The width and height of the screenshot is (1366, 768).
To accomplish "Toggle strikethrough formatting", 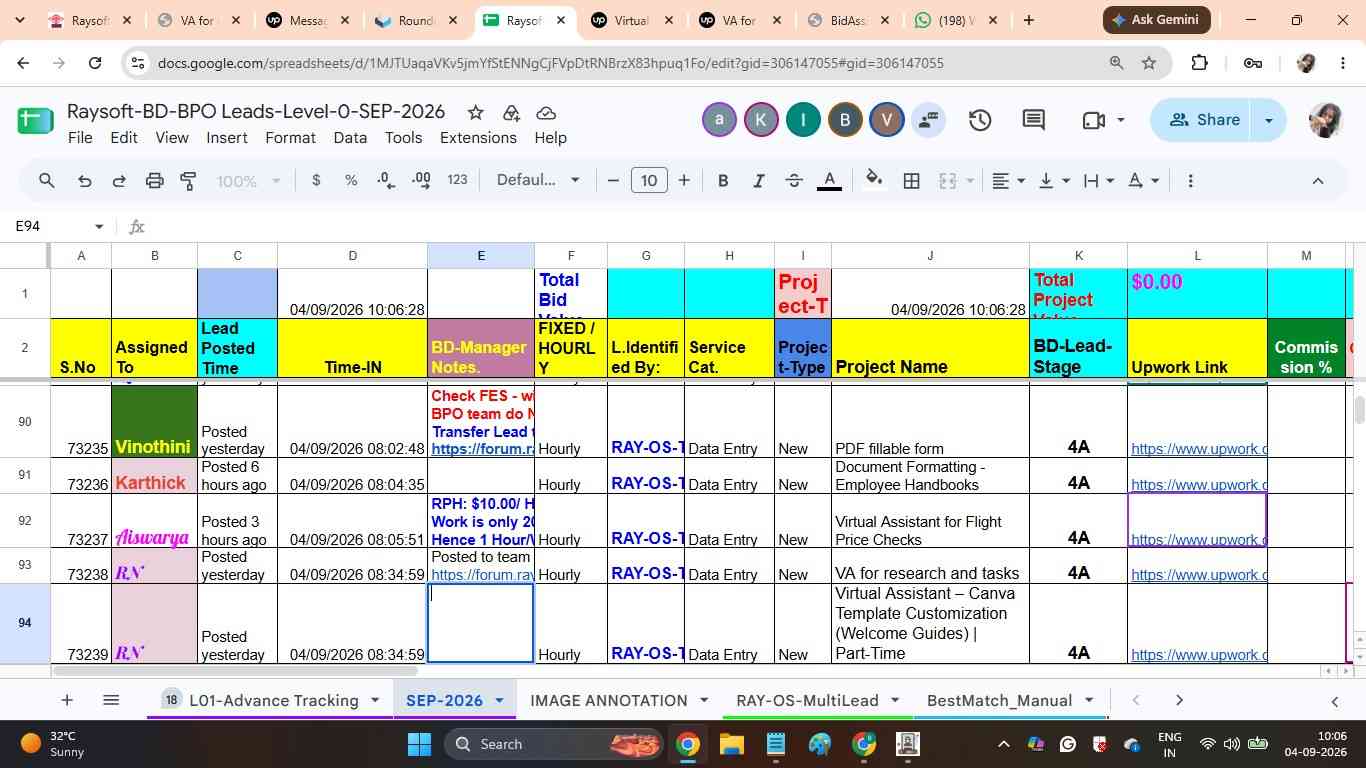I will point(794,181).
